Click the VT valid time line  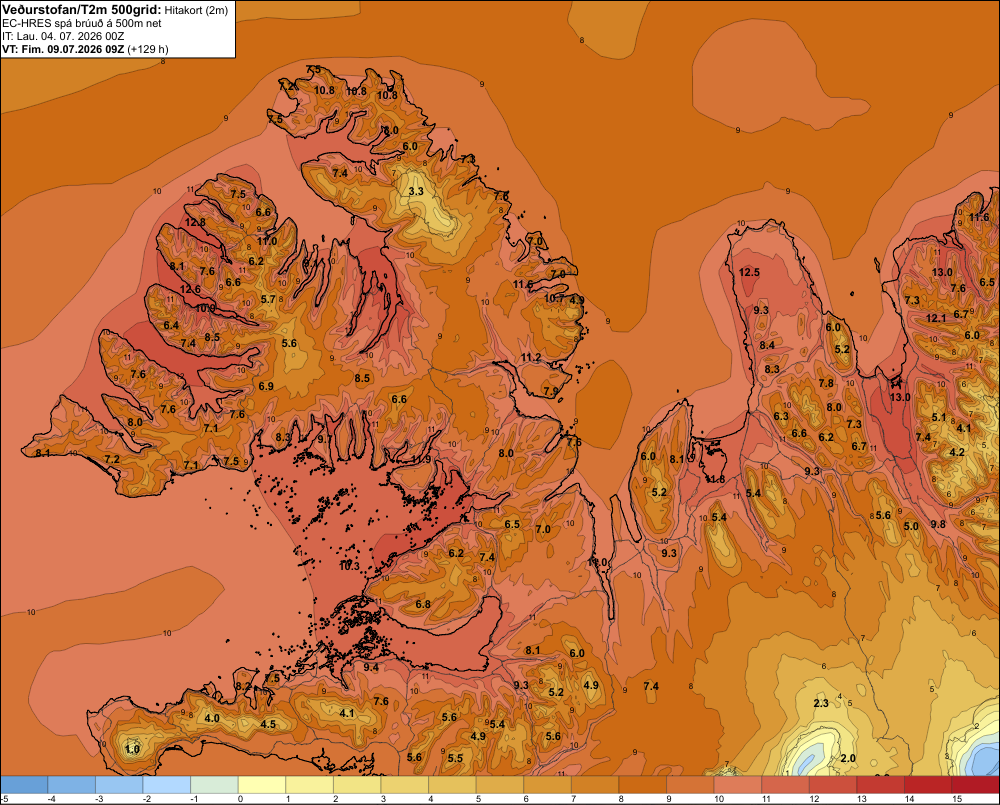[x=85, y=49]
